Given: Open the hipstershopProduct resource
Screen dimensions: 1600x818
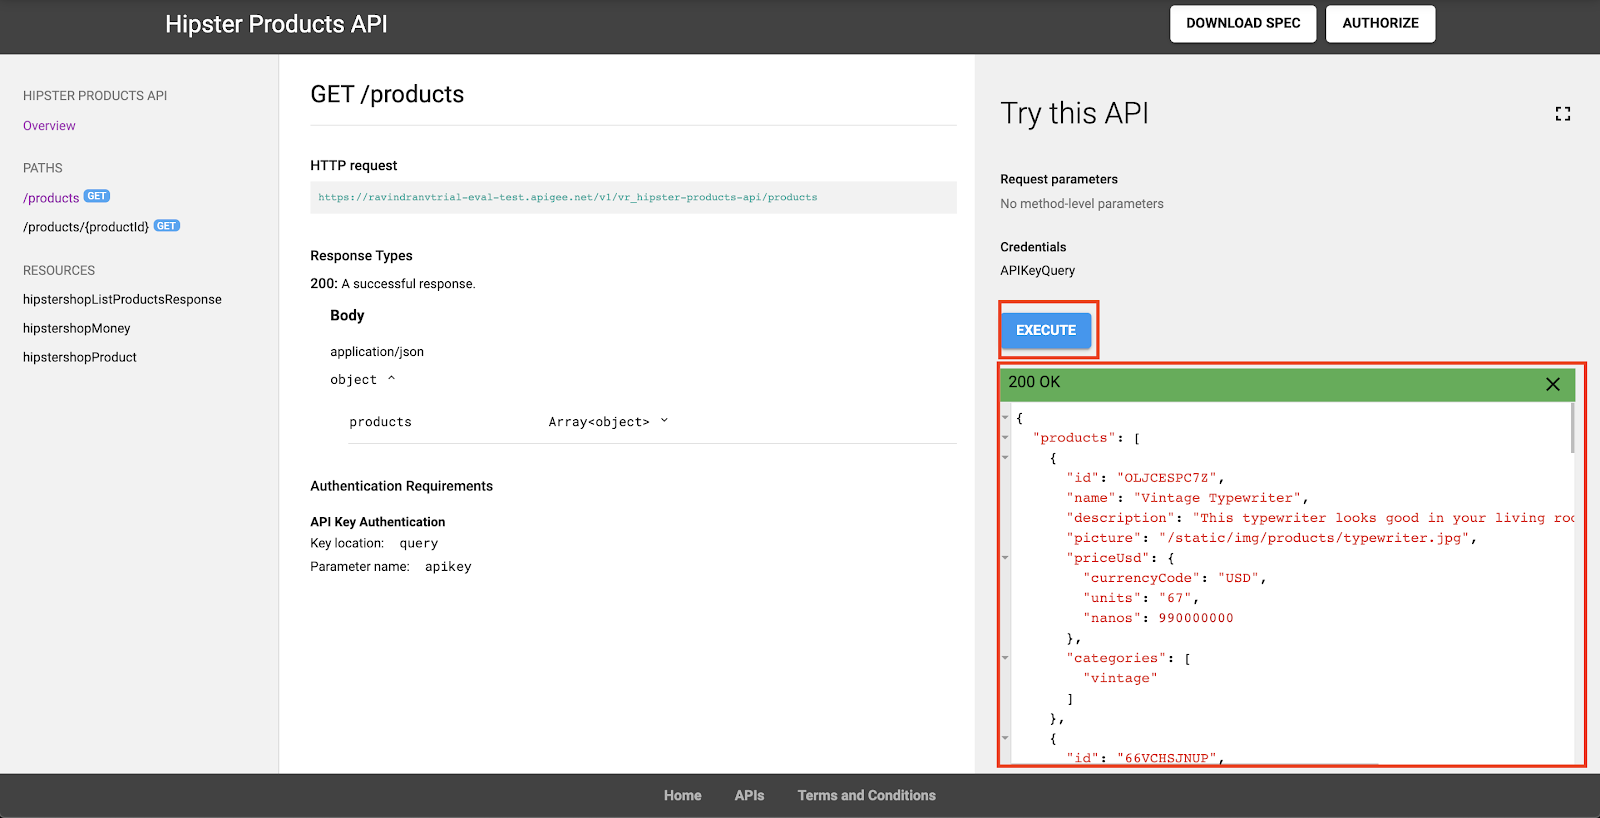Looking at the screenshot, I should pyautogui.click(x=80, y=357).
